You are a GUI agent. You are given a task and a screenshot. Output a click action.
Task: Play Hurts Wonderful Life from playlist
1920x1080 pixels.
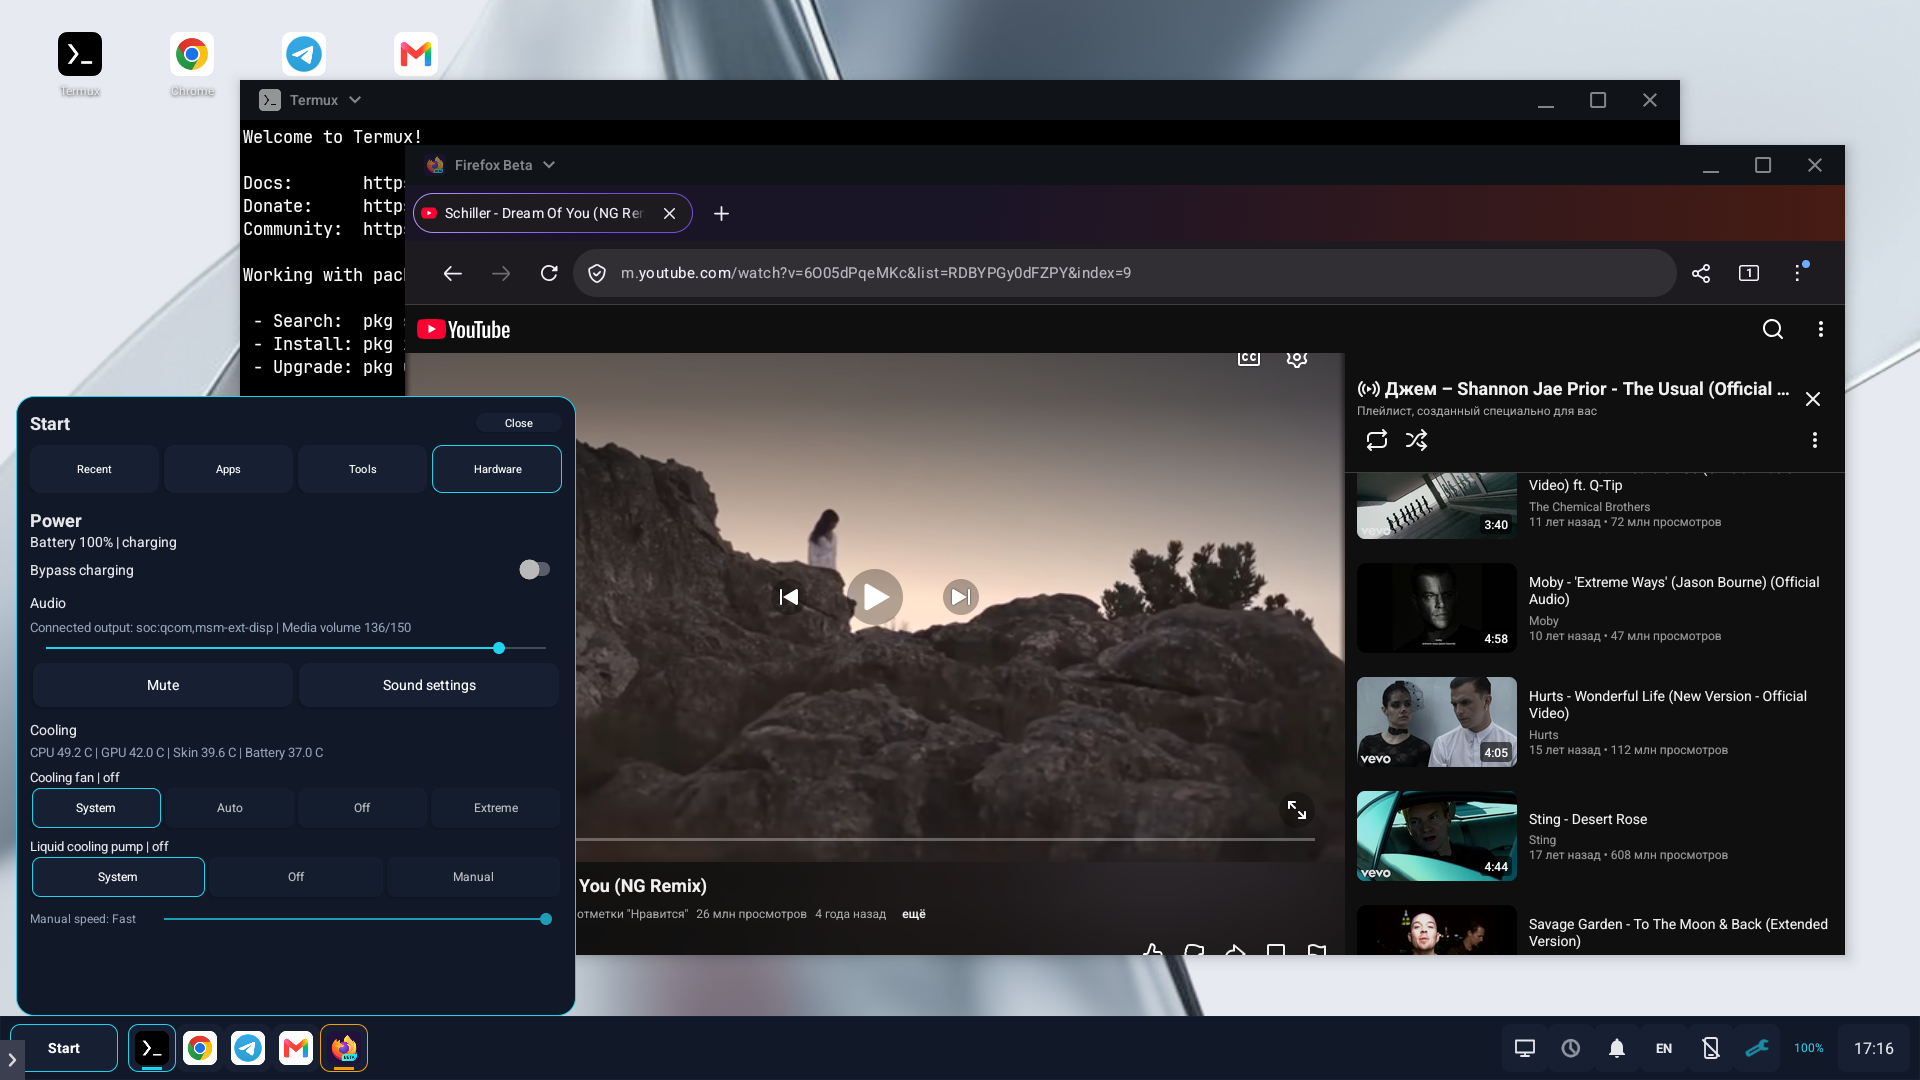click(1595, 722)
